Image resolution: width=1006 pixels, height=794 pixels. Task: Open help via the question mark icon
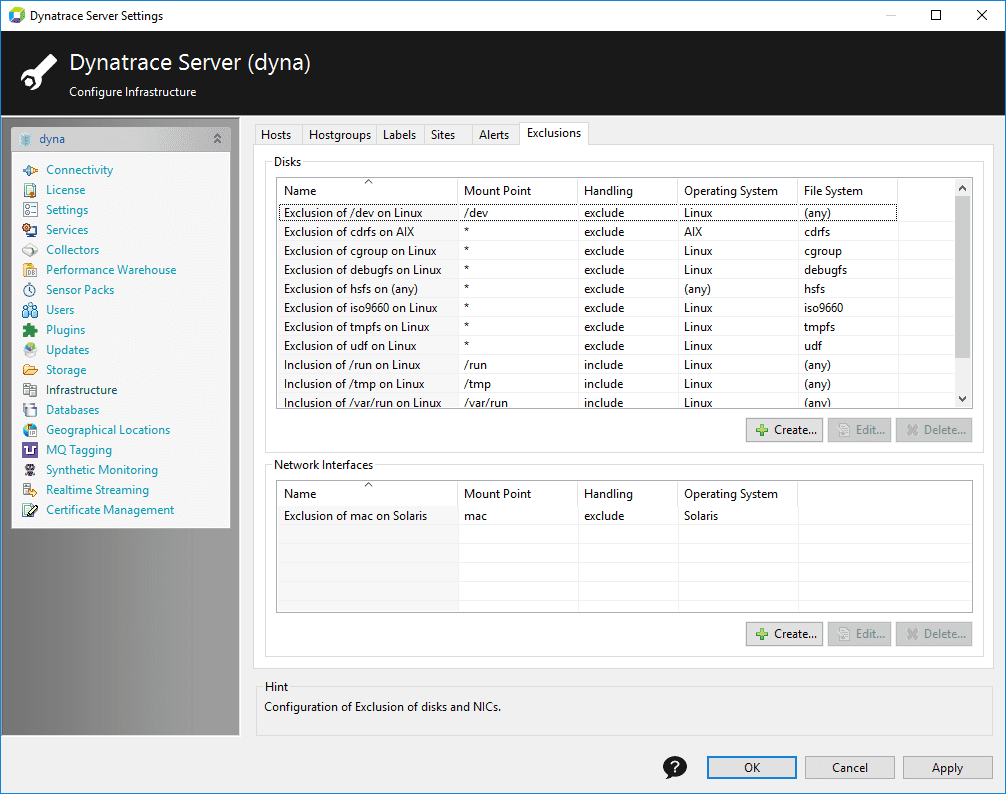point(675,767)
